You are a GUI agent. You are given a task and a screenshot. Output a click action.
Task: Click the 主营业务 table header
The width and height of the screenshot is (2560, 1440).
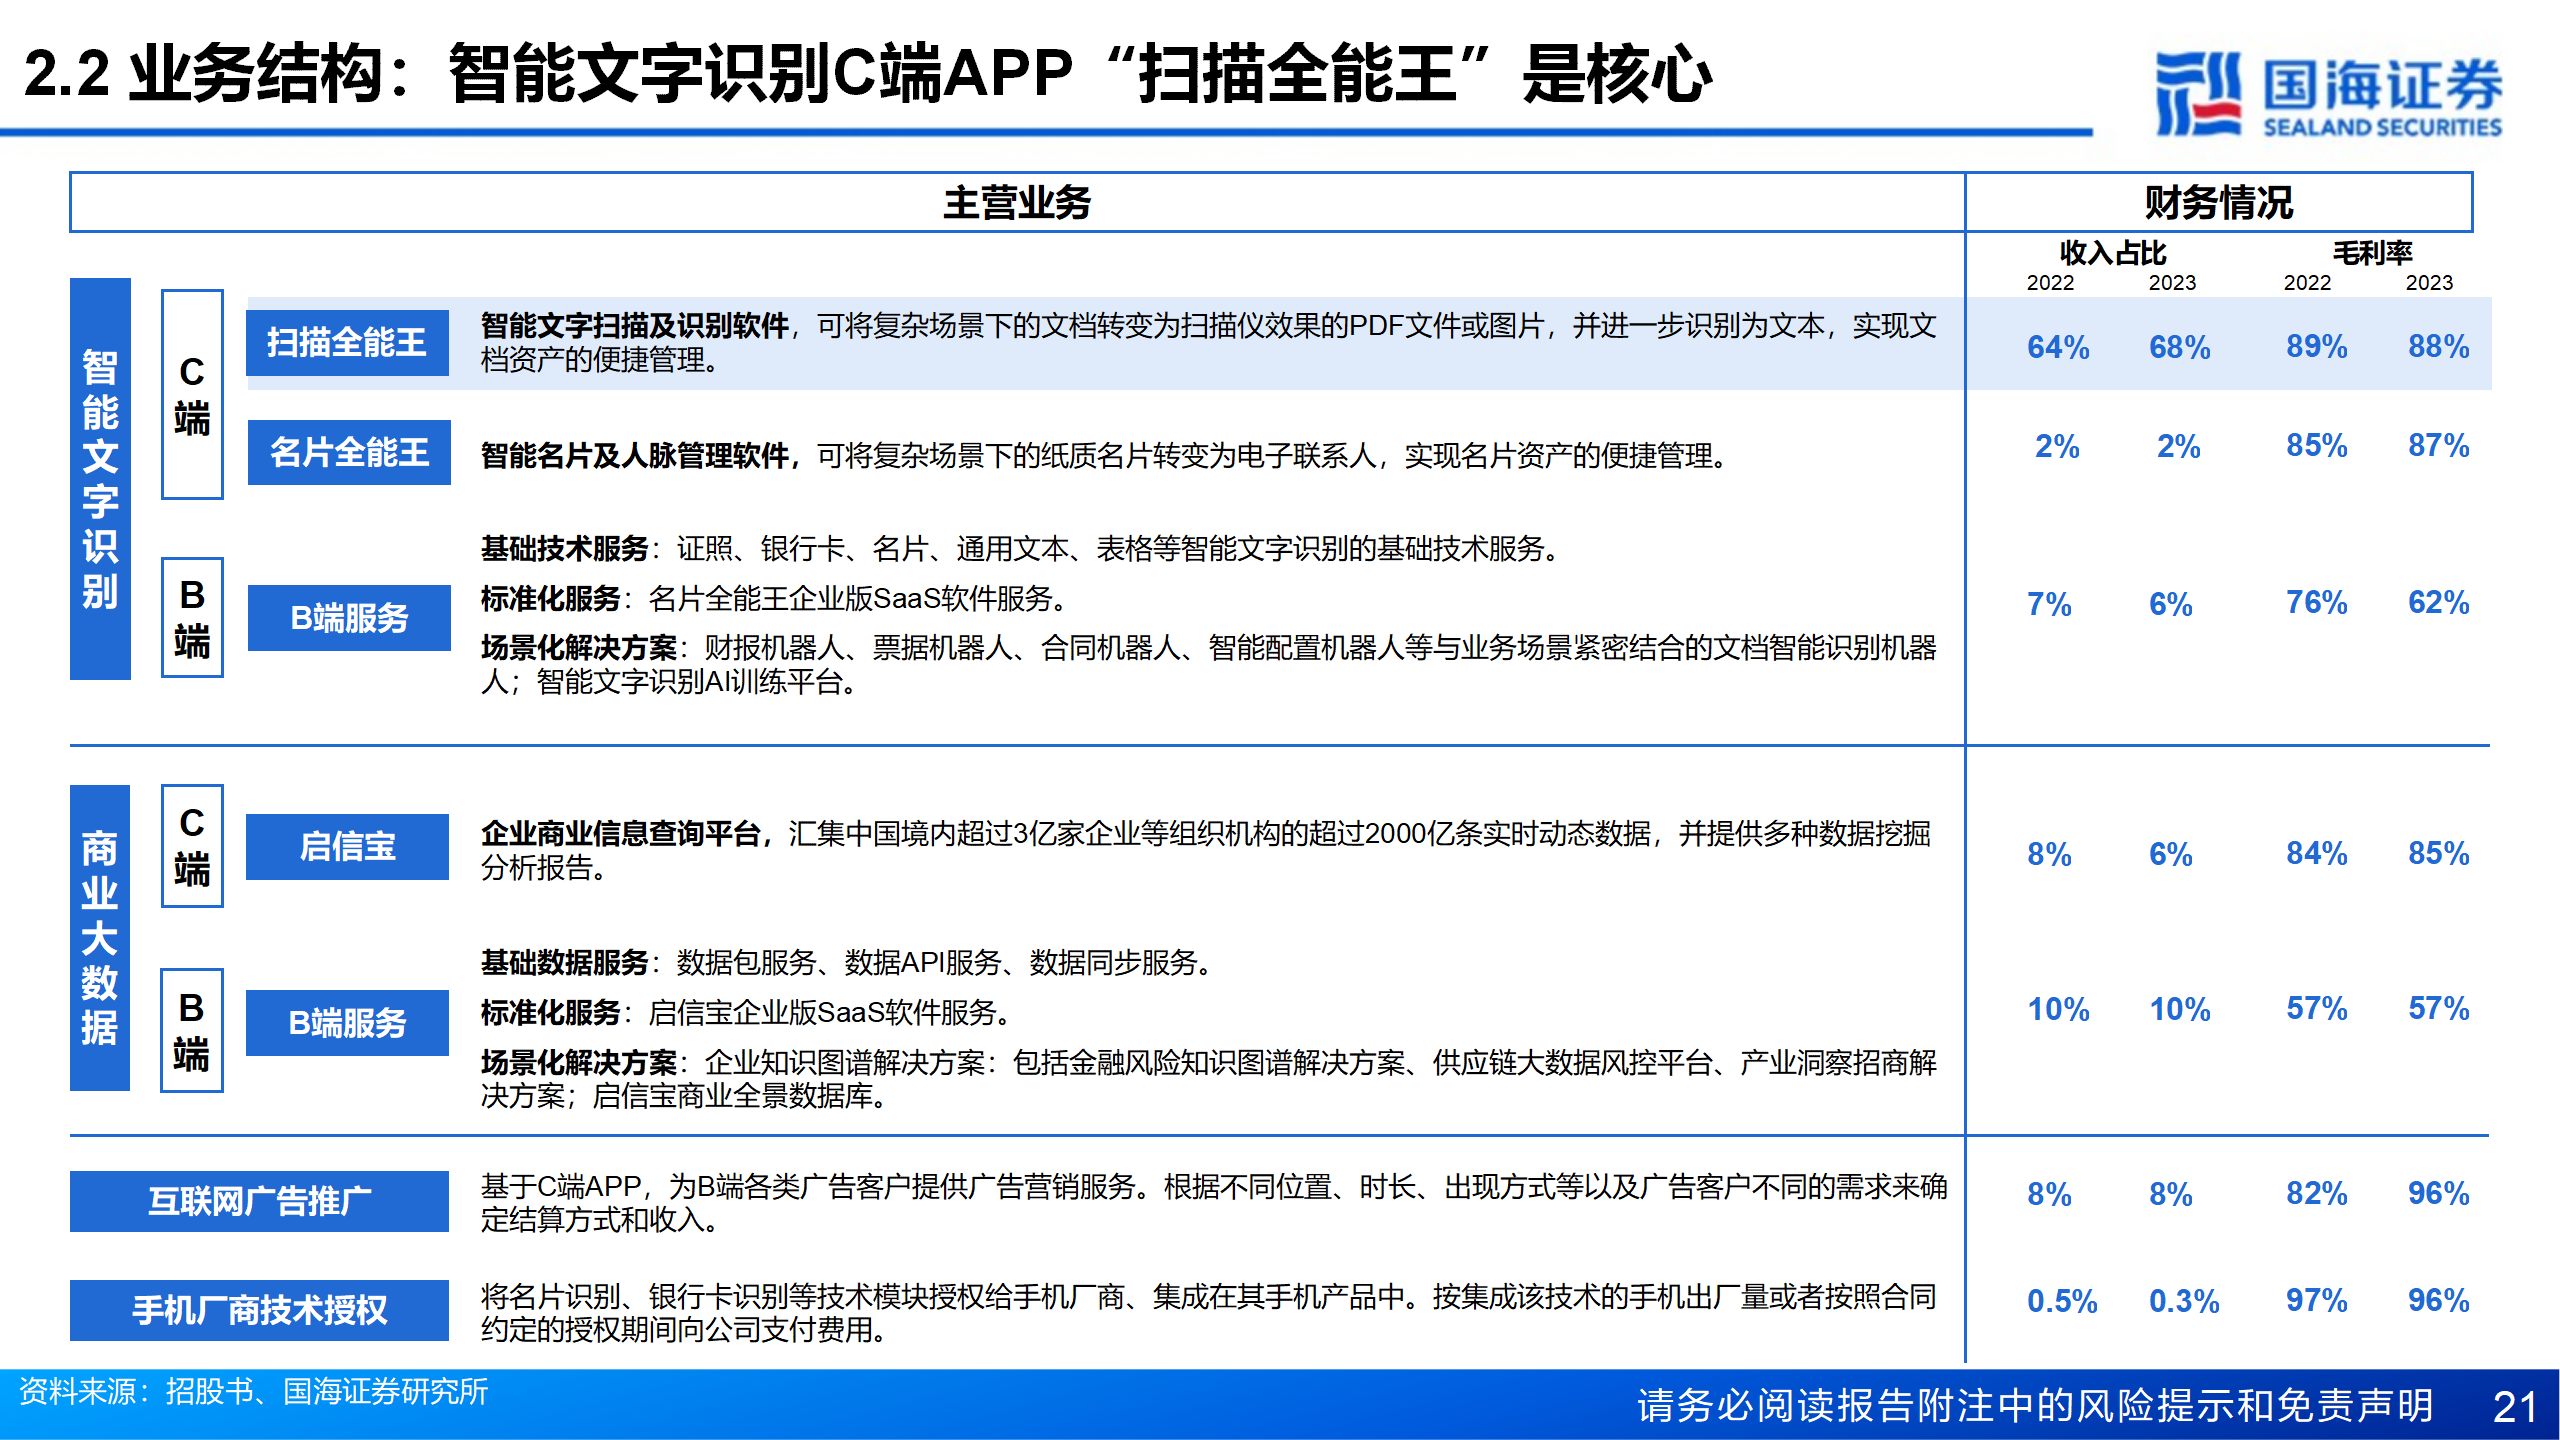[x=1017, y=202]
